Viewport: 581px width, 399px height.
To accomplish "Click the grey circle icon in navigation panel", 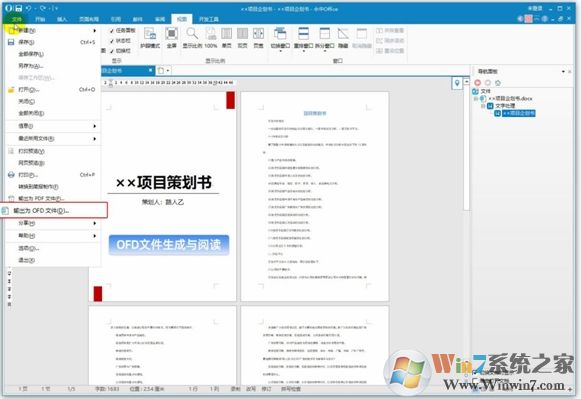I will point(488,83).
